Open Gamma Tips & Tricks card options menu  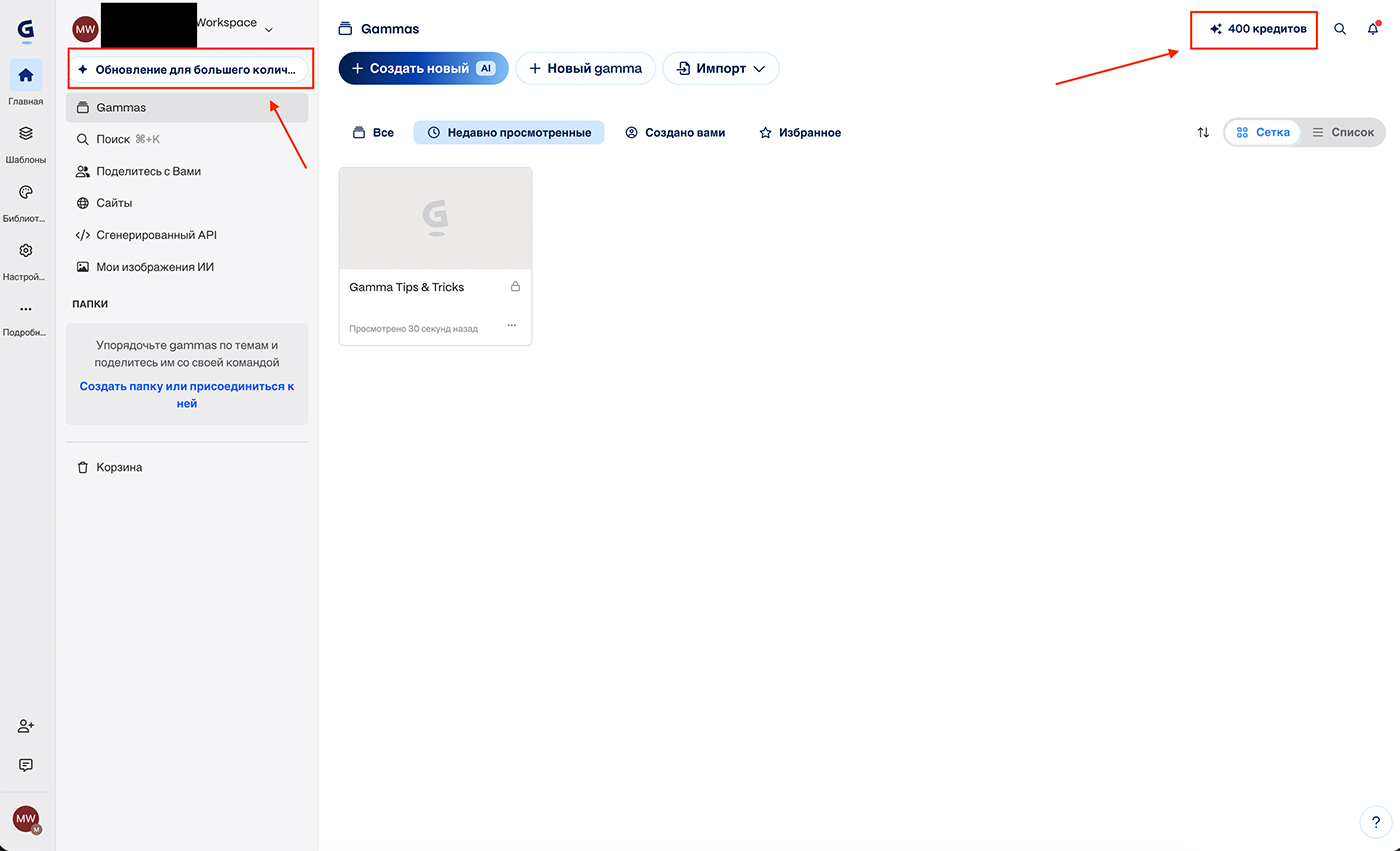tap(512, 325)
